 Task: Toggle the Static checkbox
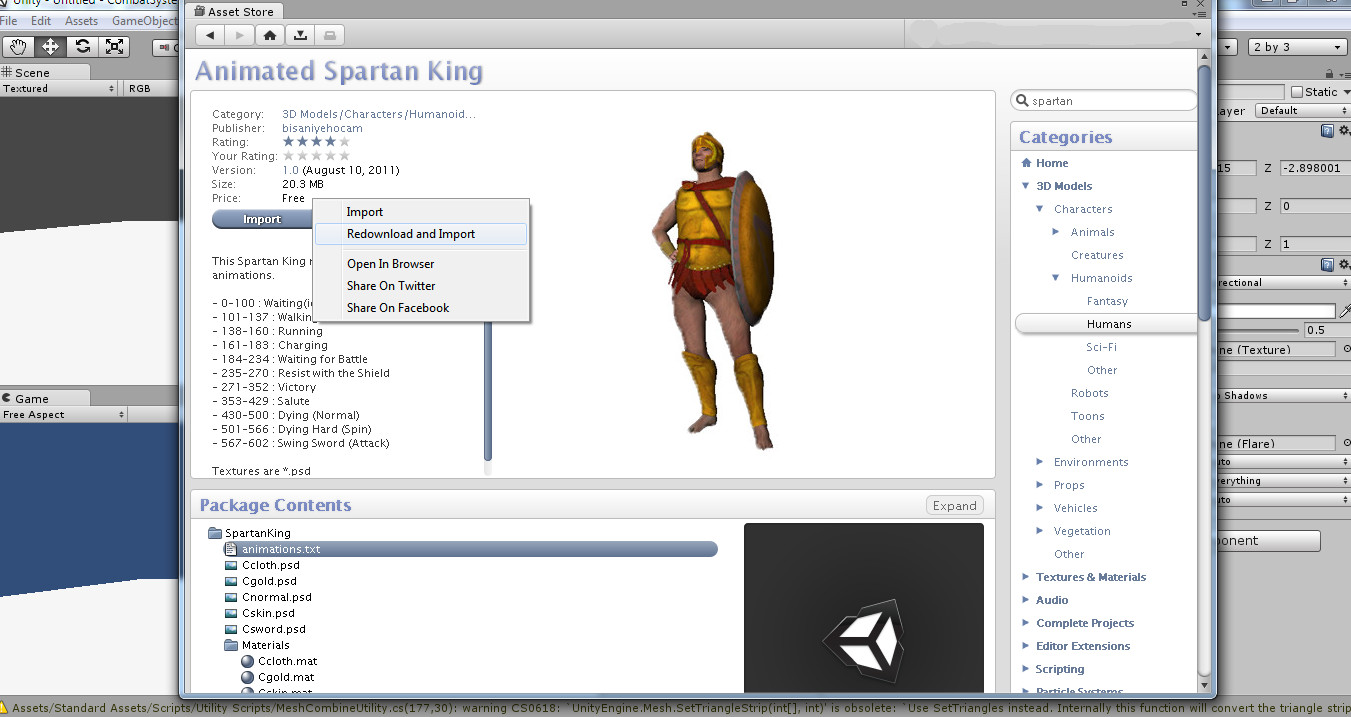(1297, 92)
